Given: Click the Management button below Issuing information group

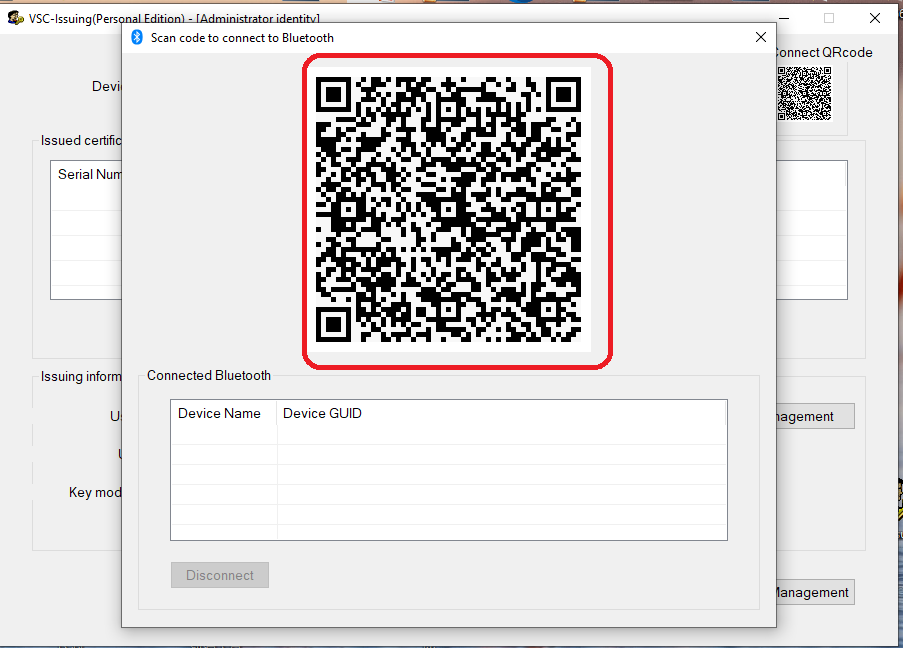Looking at the screenshot, I should click(x=814, y=592).
